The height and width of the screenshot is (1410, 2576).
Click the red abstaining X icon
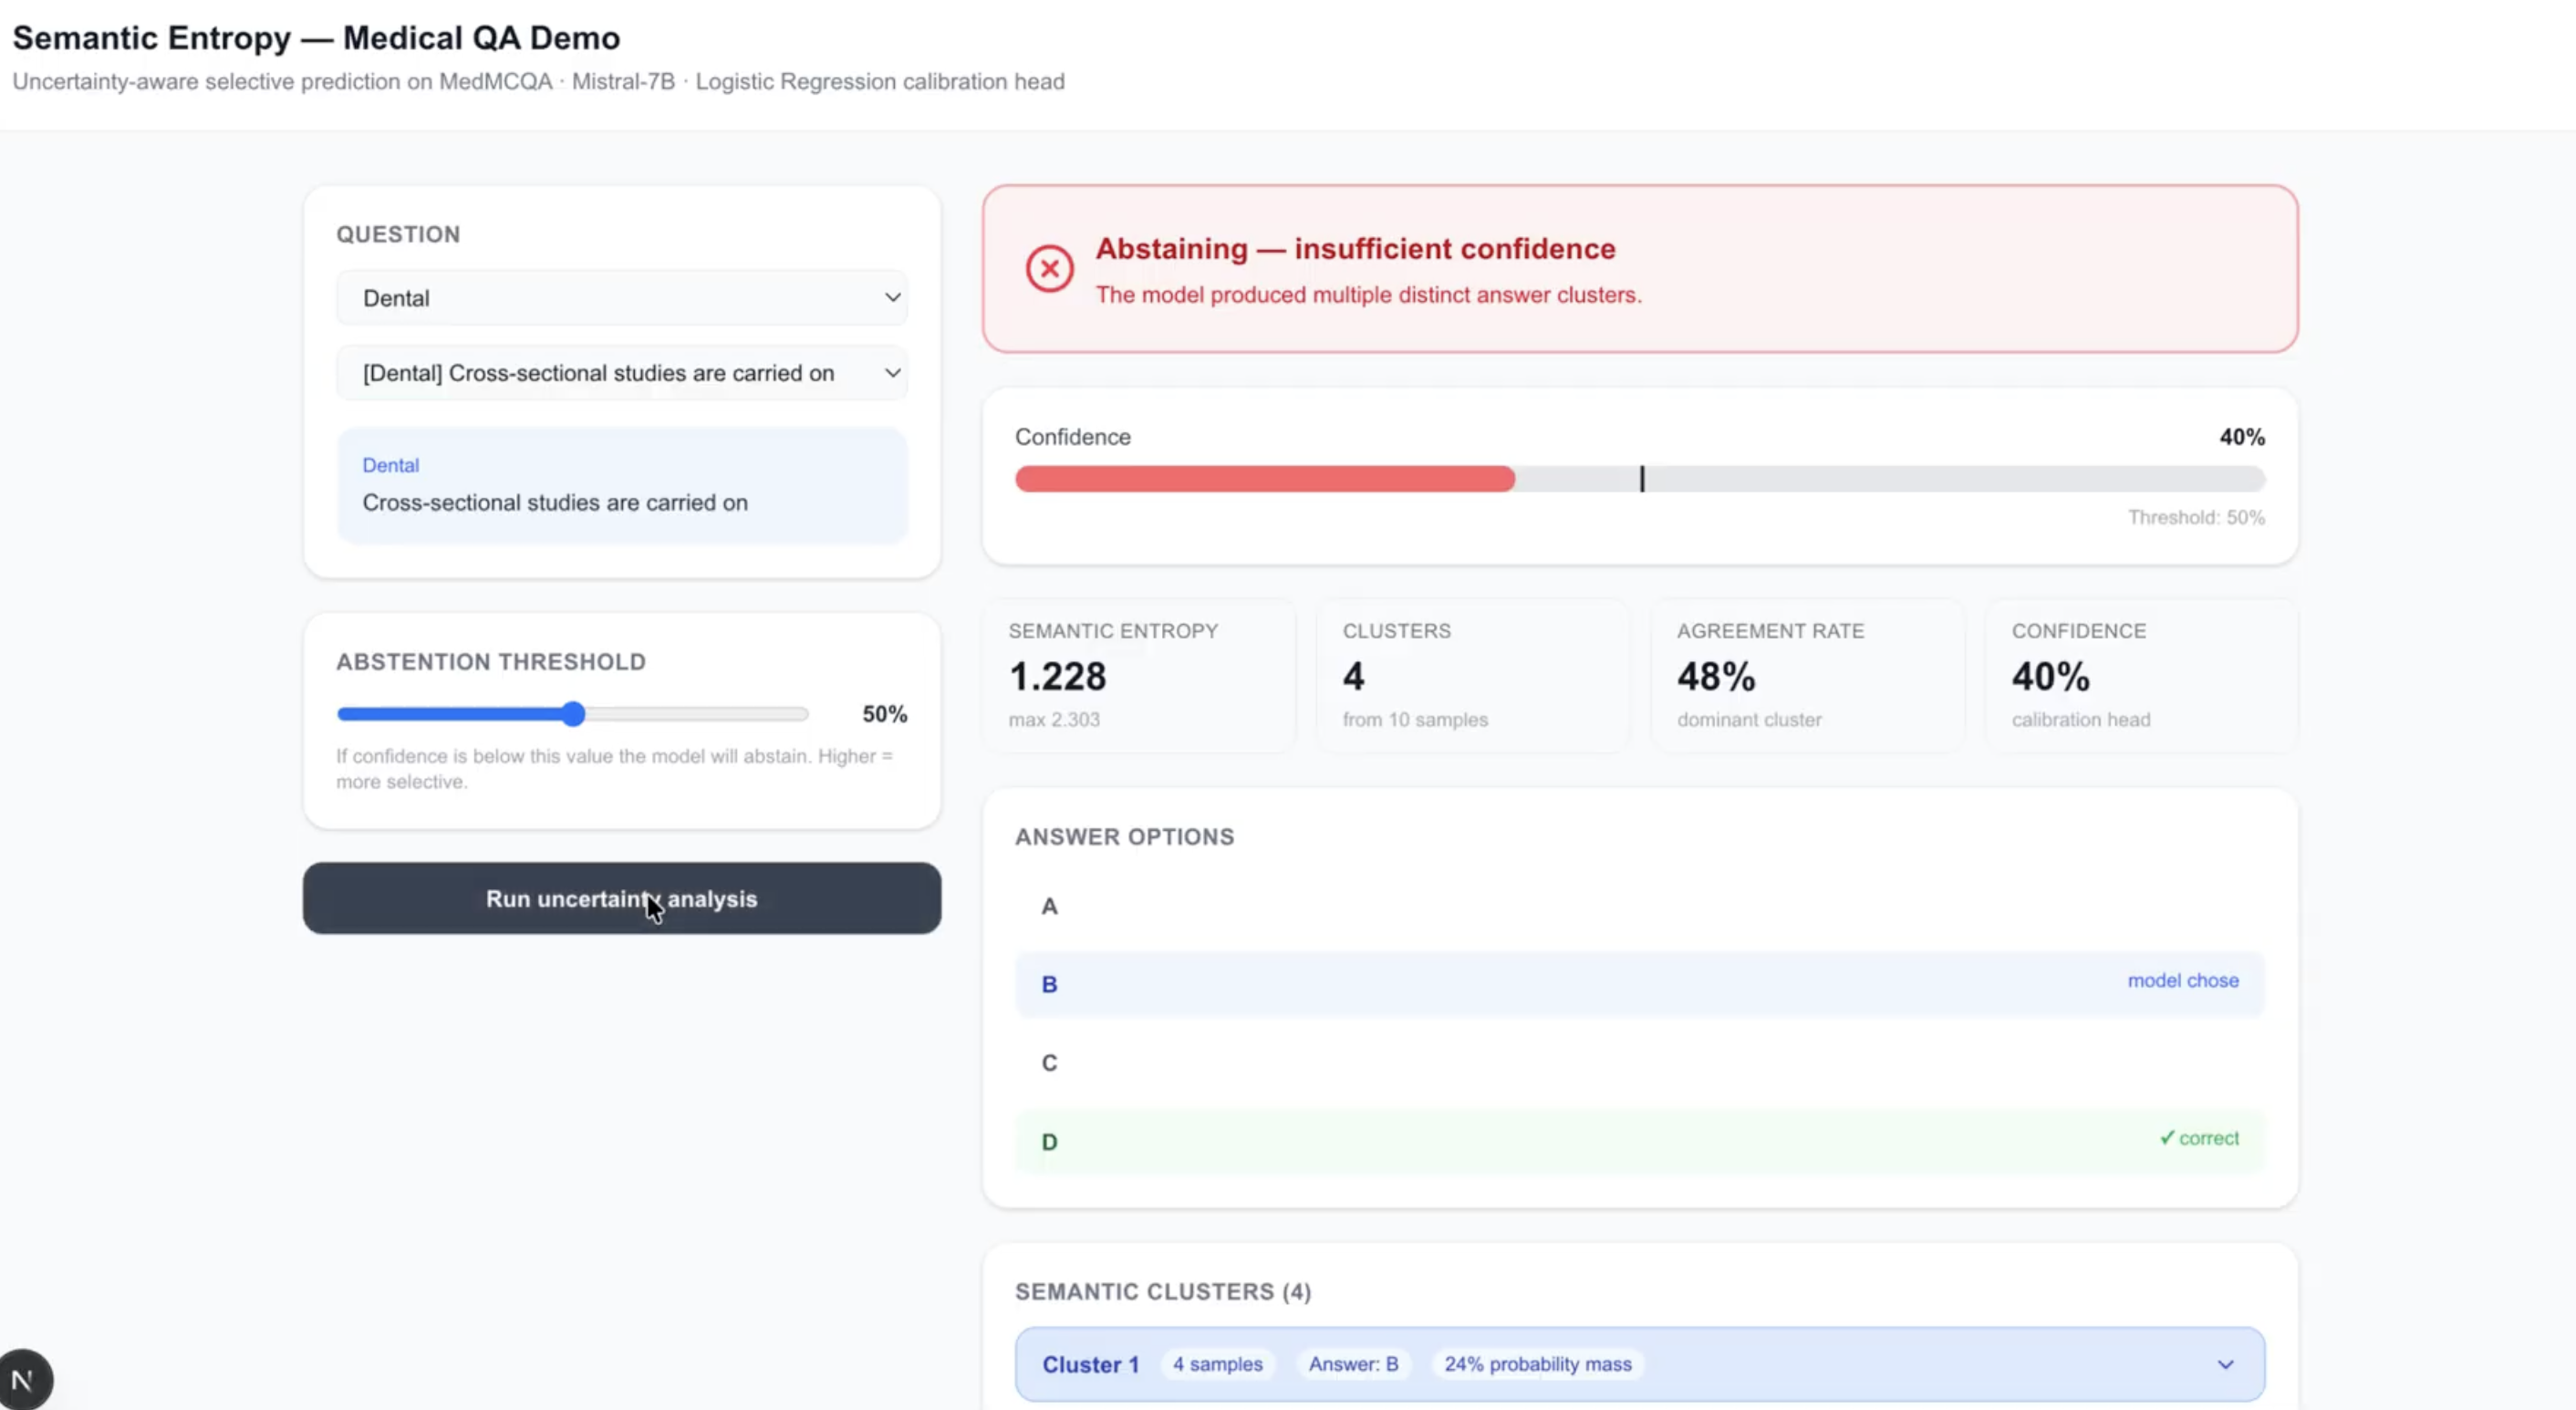[x=1049, y=268]
